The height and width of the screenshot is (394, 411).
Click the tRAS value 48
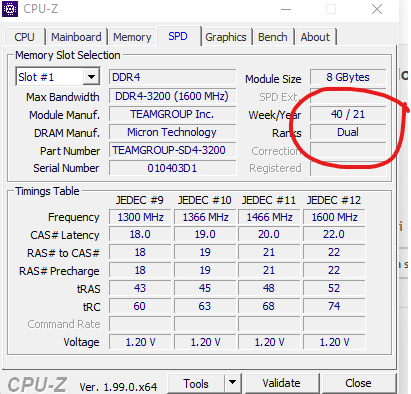tap(269, 288)
